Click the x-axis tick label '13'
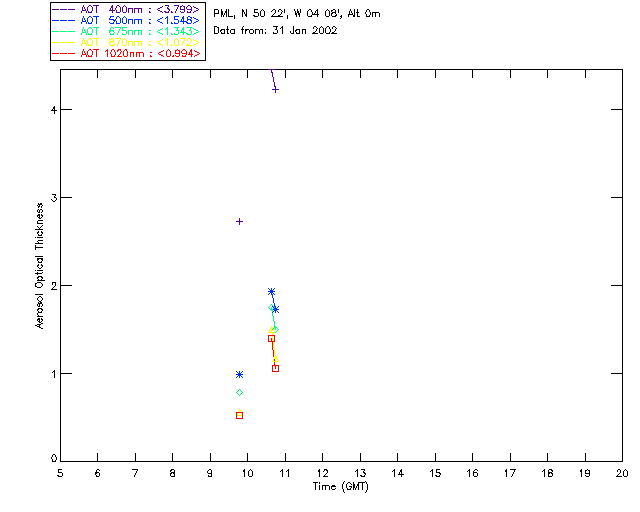 [x=360, y=473]
